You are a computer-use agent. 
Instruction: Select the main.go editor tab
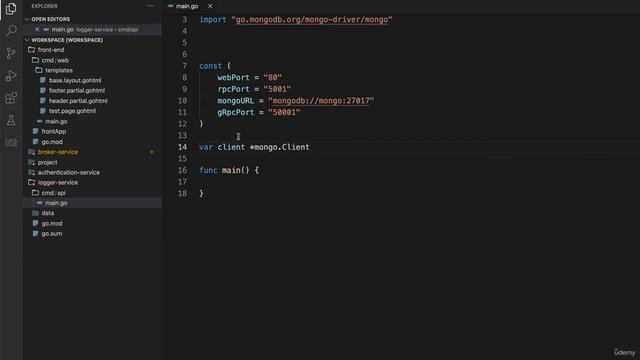point(187,6)
